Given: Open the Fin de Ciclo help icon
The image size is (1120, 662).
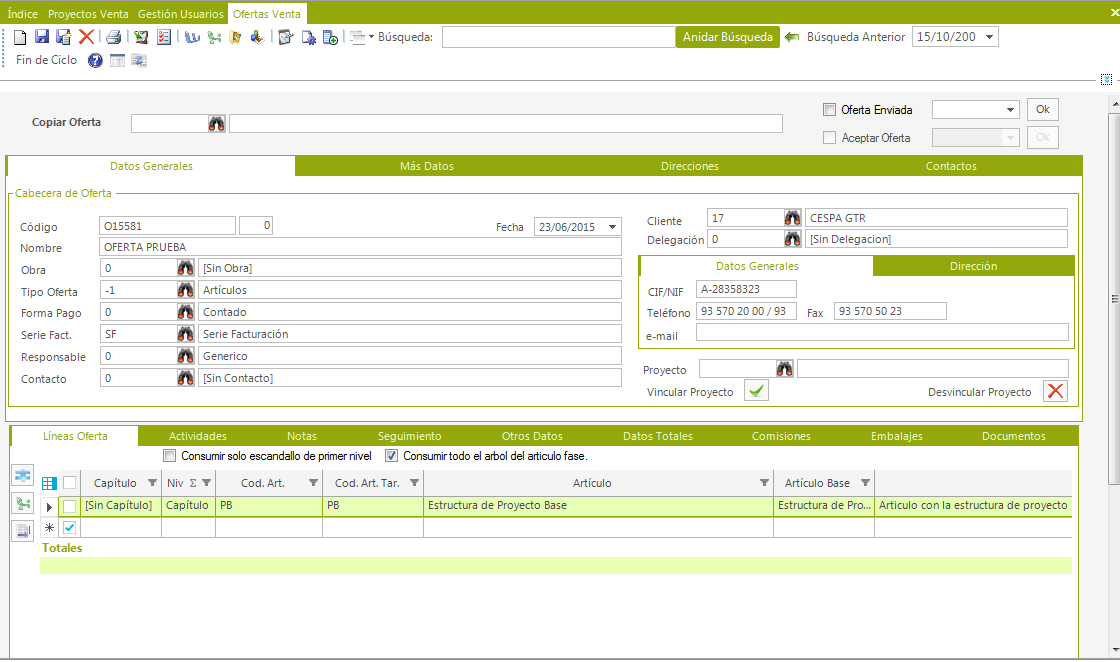Looking at the screenshot, I should 95,60.
